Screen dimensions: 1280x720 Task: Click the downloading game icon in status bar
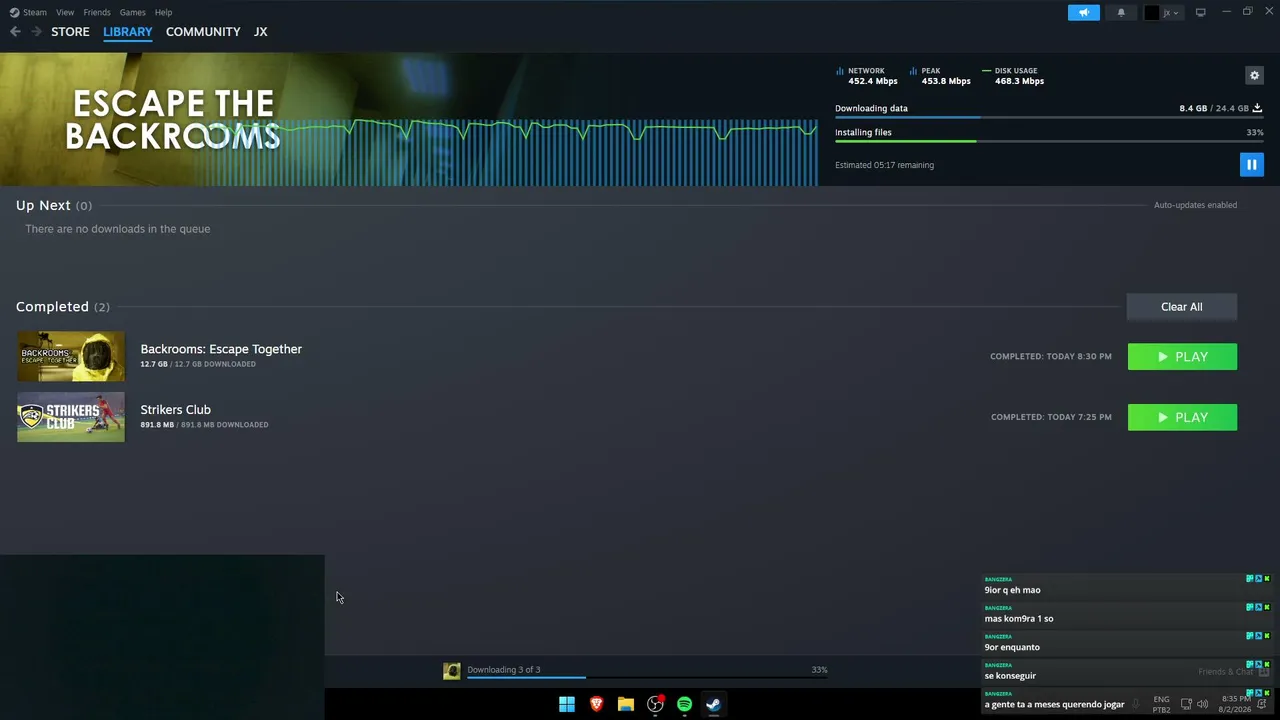pyautogui.click(x=452, y=671)
